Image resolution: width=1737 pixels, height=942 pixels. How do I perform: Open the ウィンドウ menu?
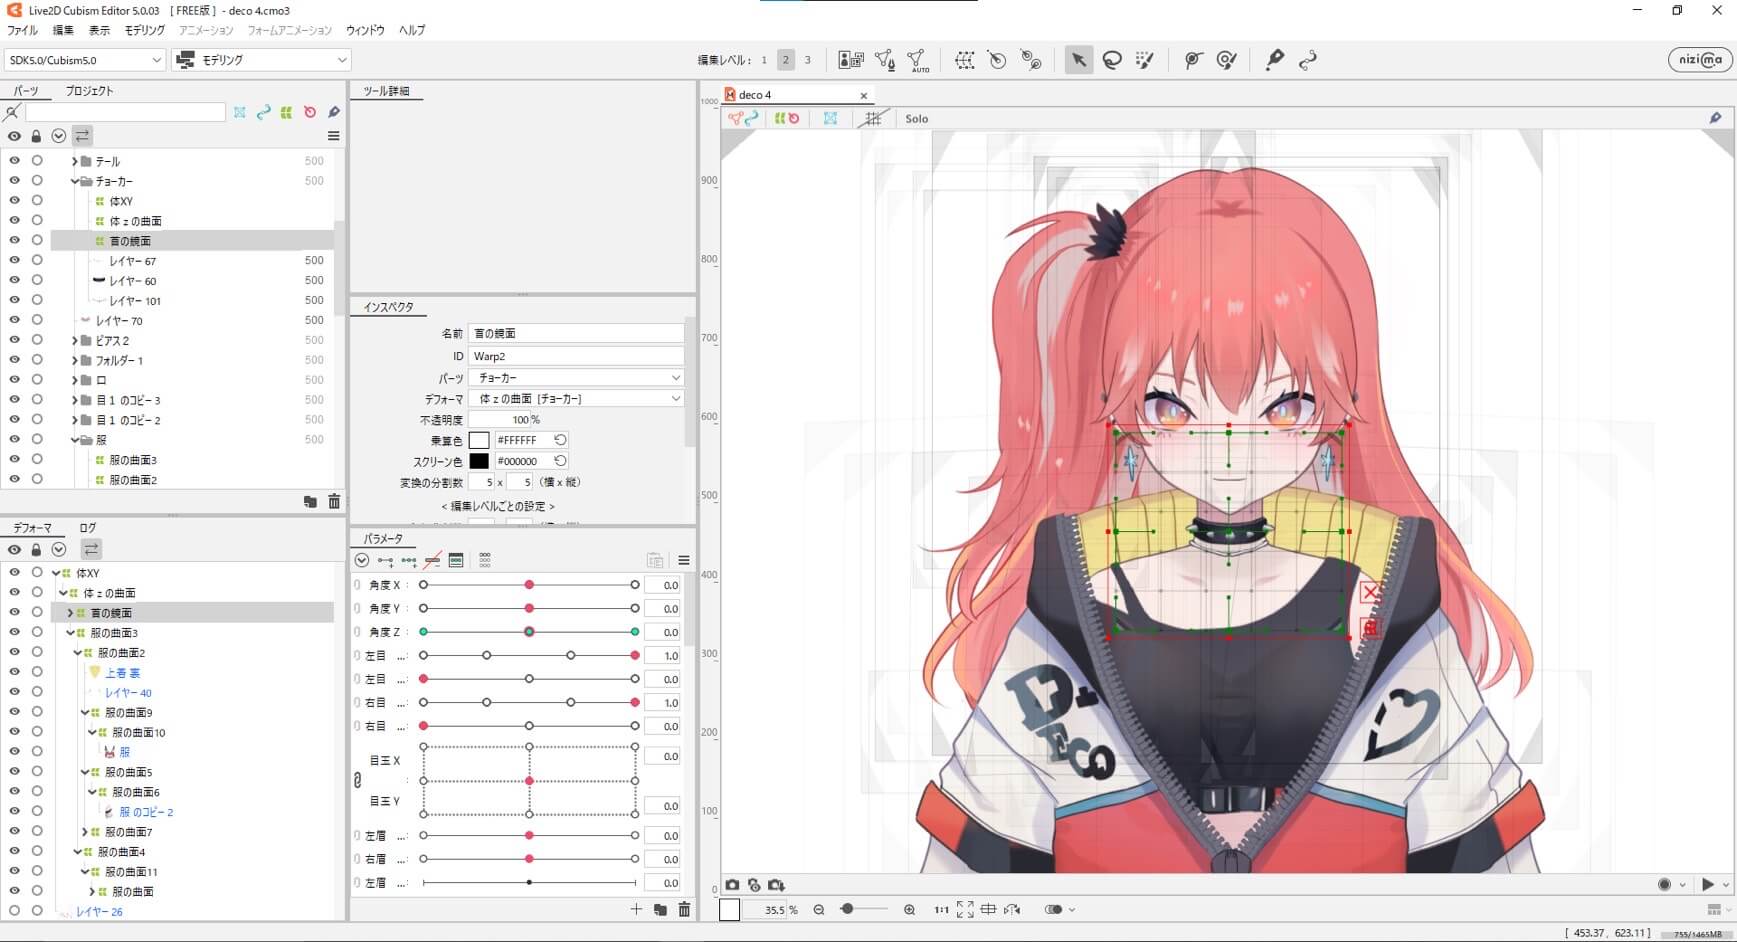tap(365, 30)
